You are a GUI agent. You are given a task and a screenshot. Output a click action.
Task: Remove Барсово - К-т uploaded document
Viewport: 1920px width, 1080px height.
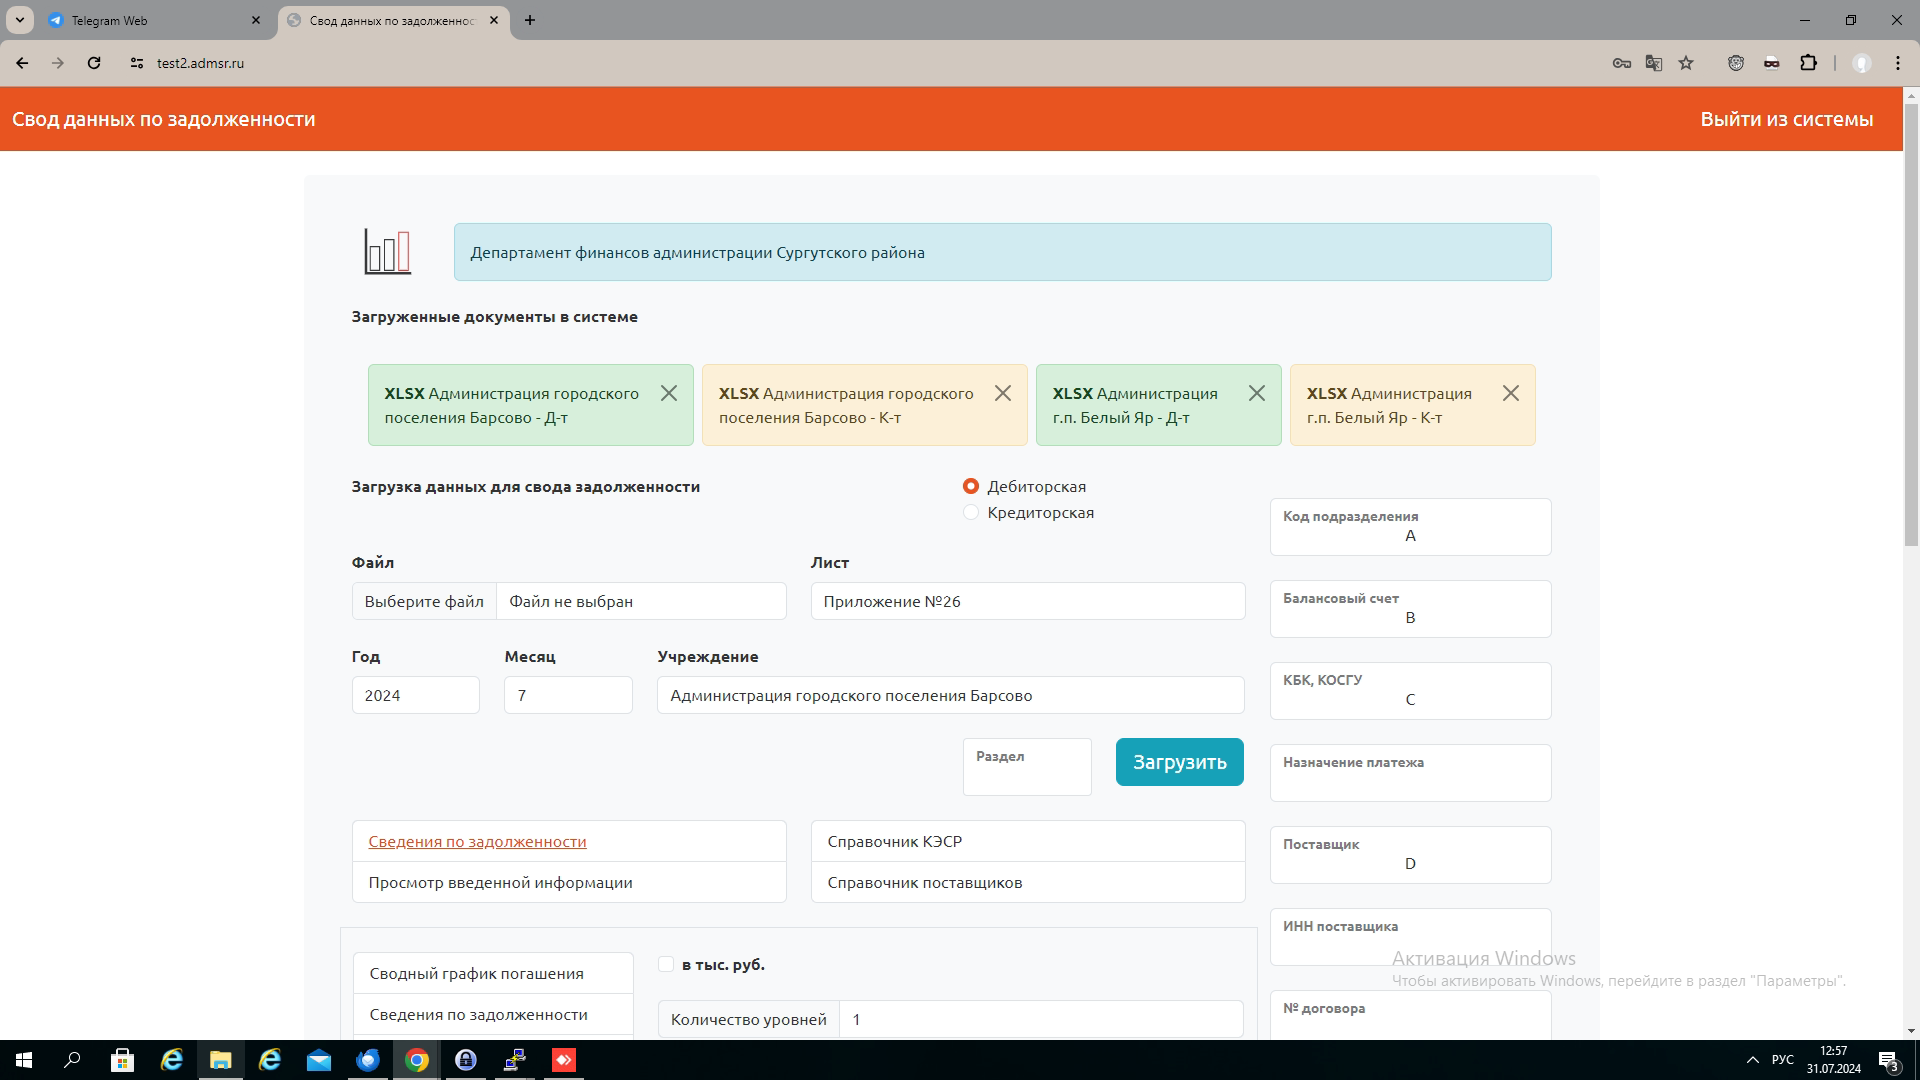(1003, 393)
